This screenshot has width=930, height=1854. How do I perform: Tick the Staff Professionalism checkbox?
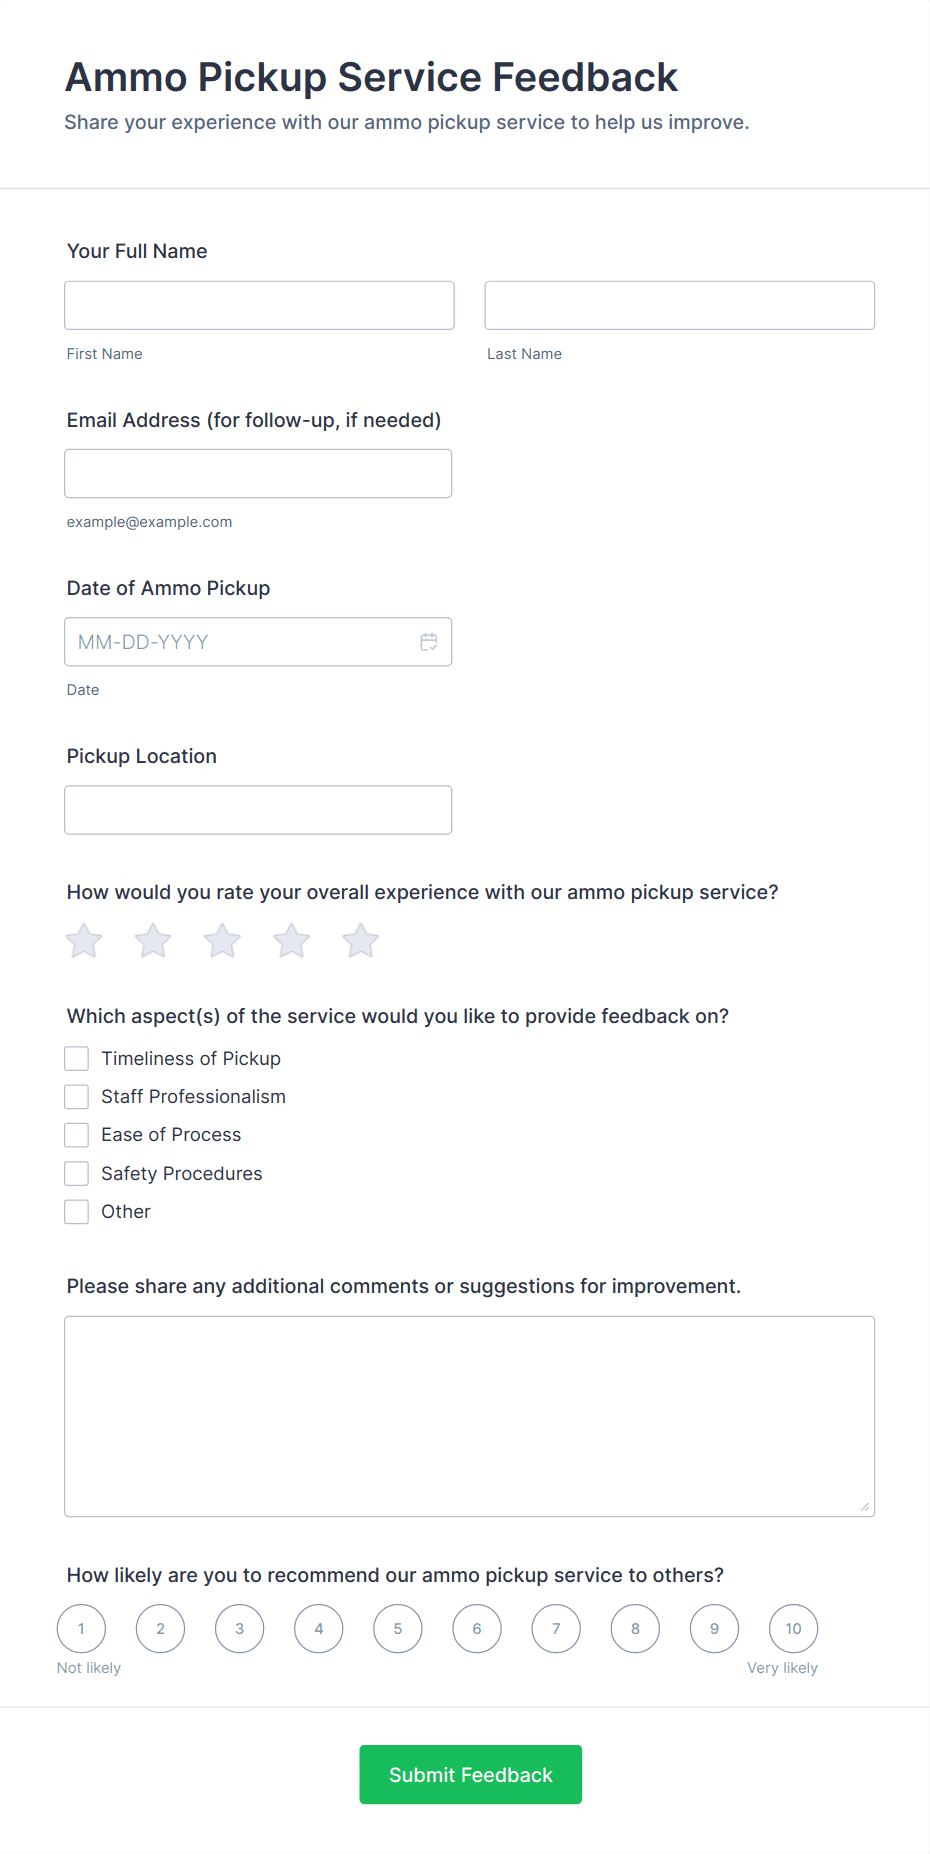coord(77,1097)
